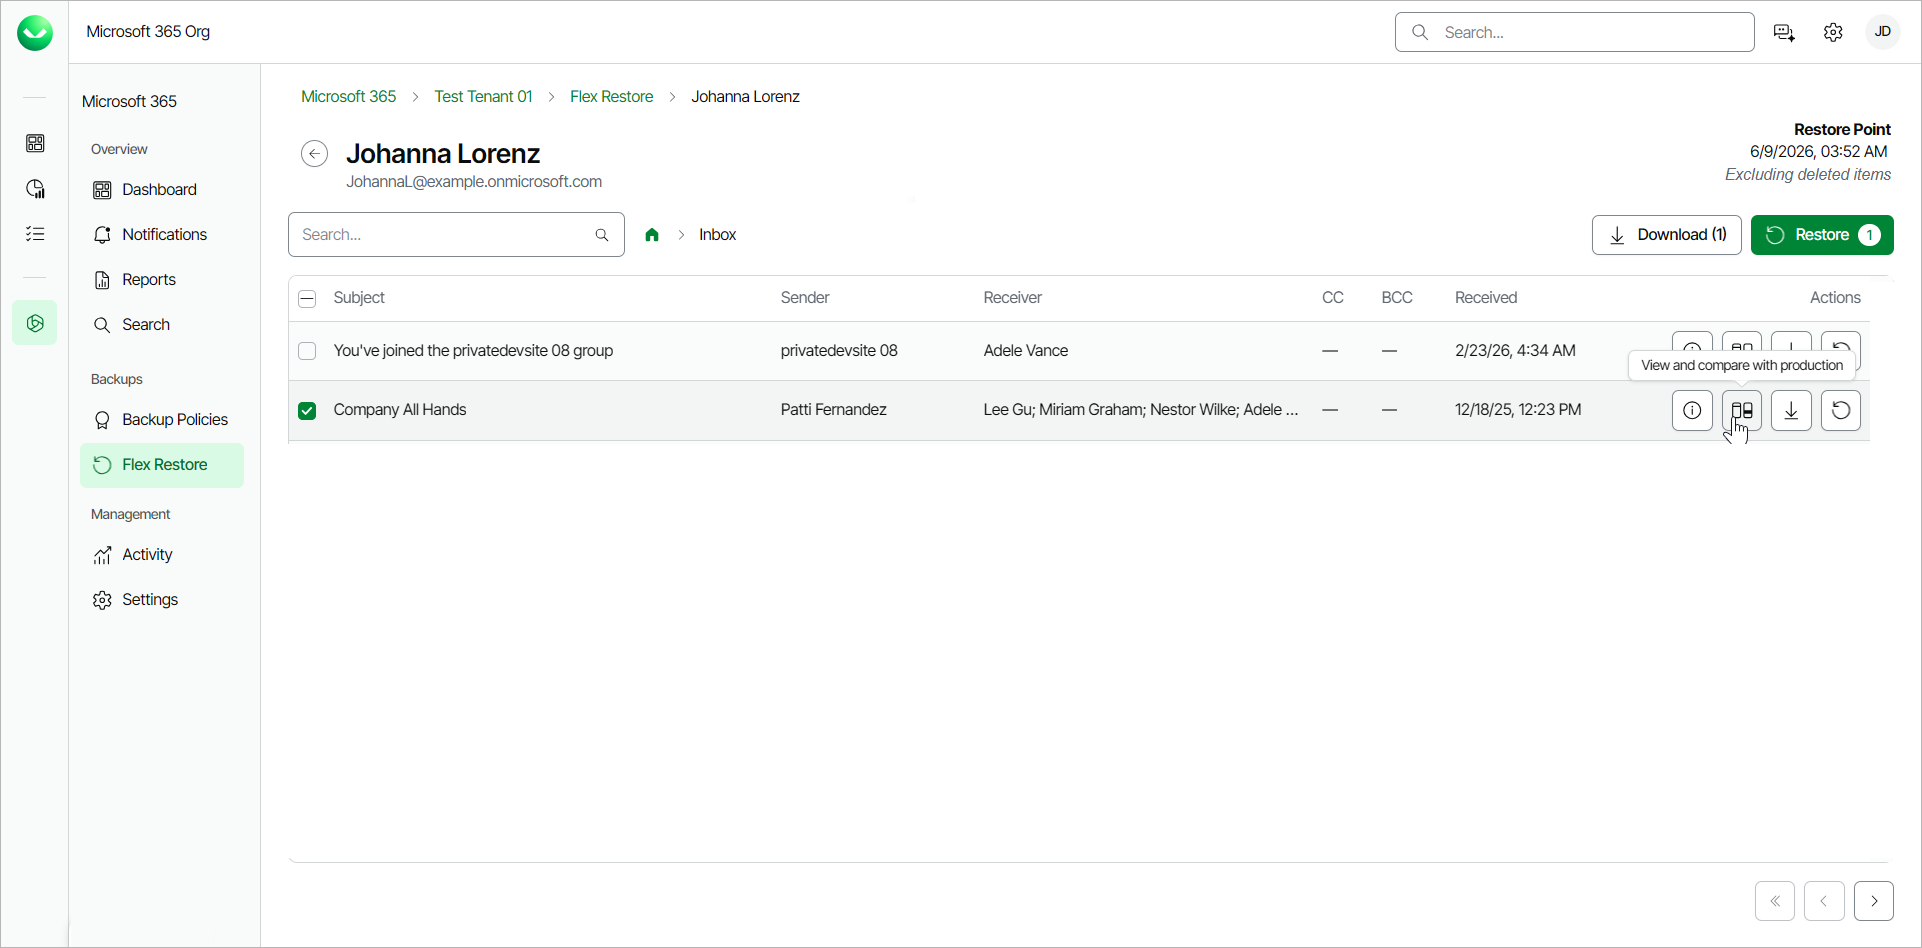Go to first page of results
Screen dimensions: 1922x948
1775,901
